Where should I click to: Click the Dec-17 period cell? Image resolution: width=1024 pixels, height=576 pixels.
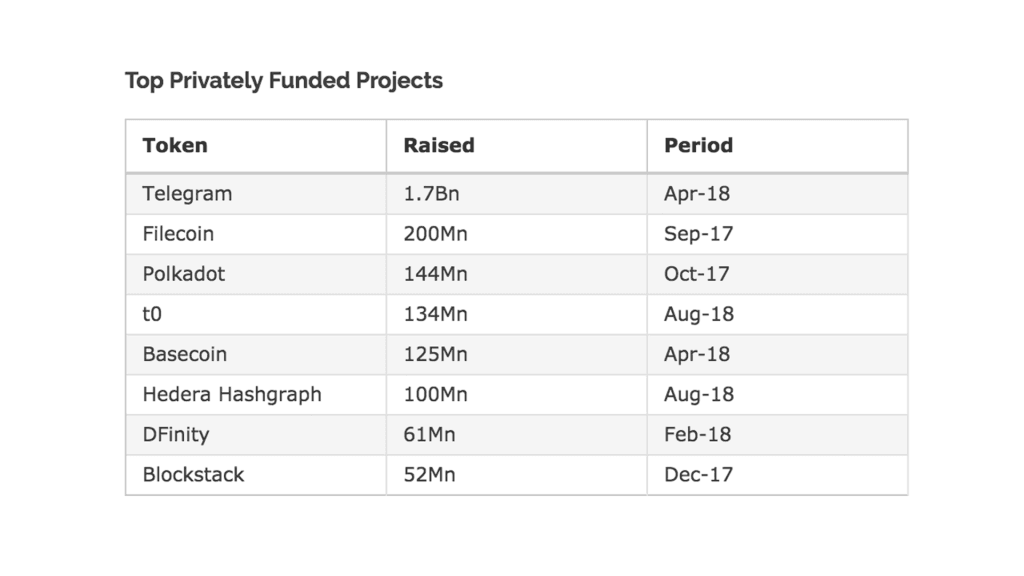697,474
